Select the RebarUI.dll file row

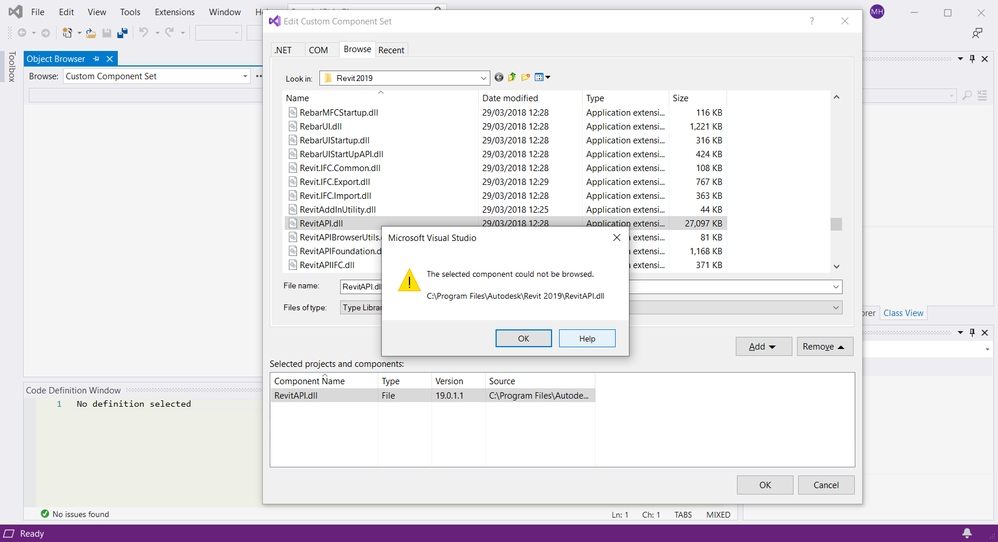(x=505, y=127)
